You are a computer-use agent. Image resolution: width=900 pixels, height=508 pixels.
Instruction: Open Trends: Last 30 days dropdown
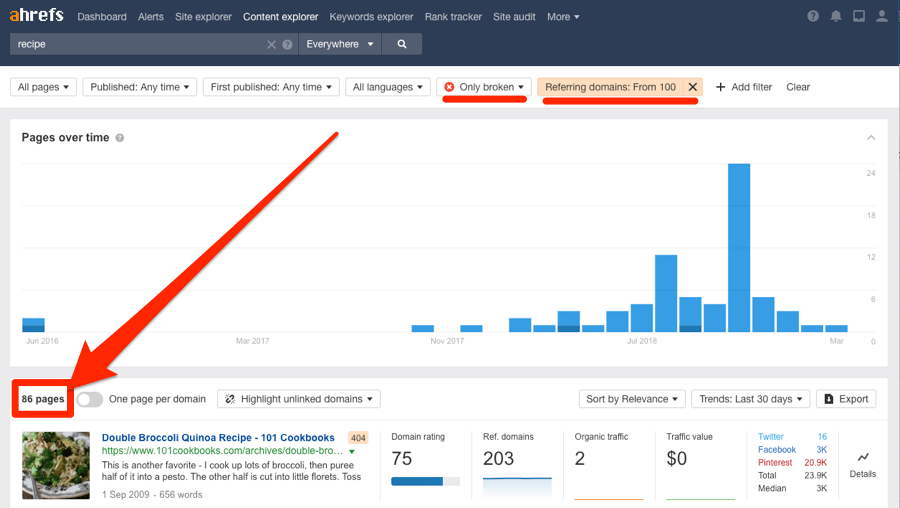coord(749,399)
